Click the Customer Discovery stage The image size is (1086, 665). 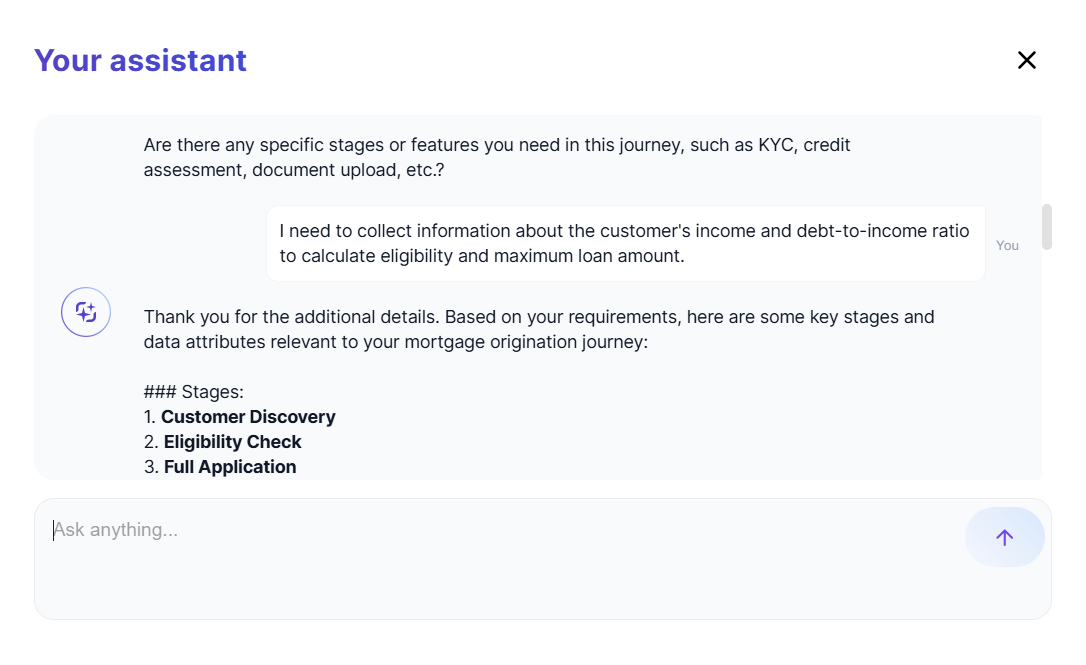click(x=248, y=417)
